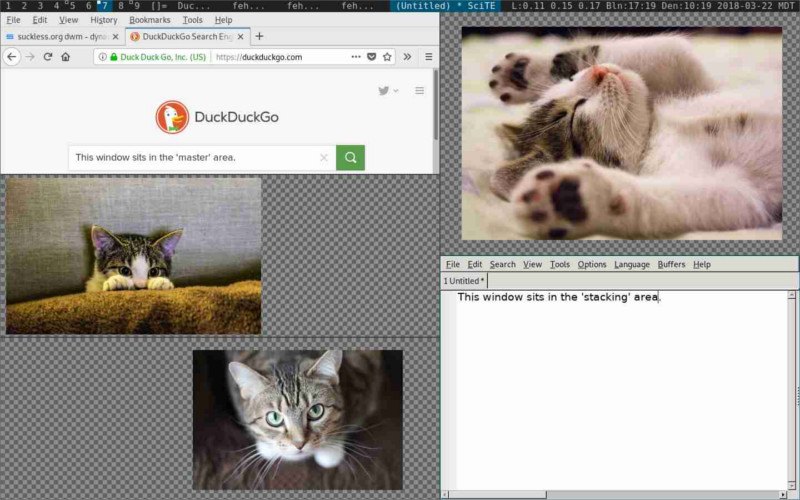The width and height of the screenshot is (800, 500).
Task: Reload the DuckDuckGo page
Action: click(47, 57)
